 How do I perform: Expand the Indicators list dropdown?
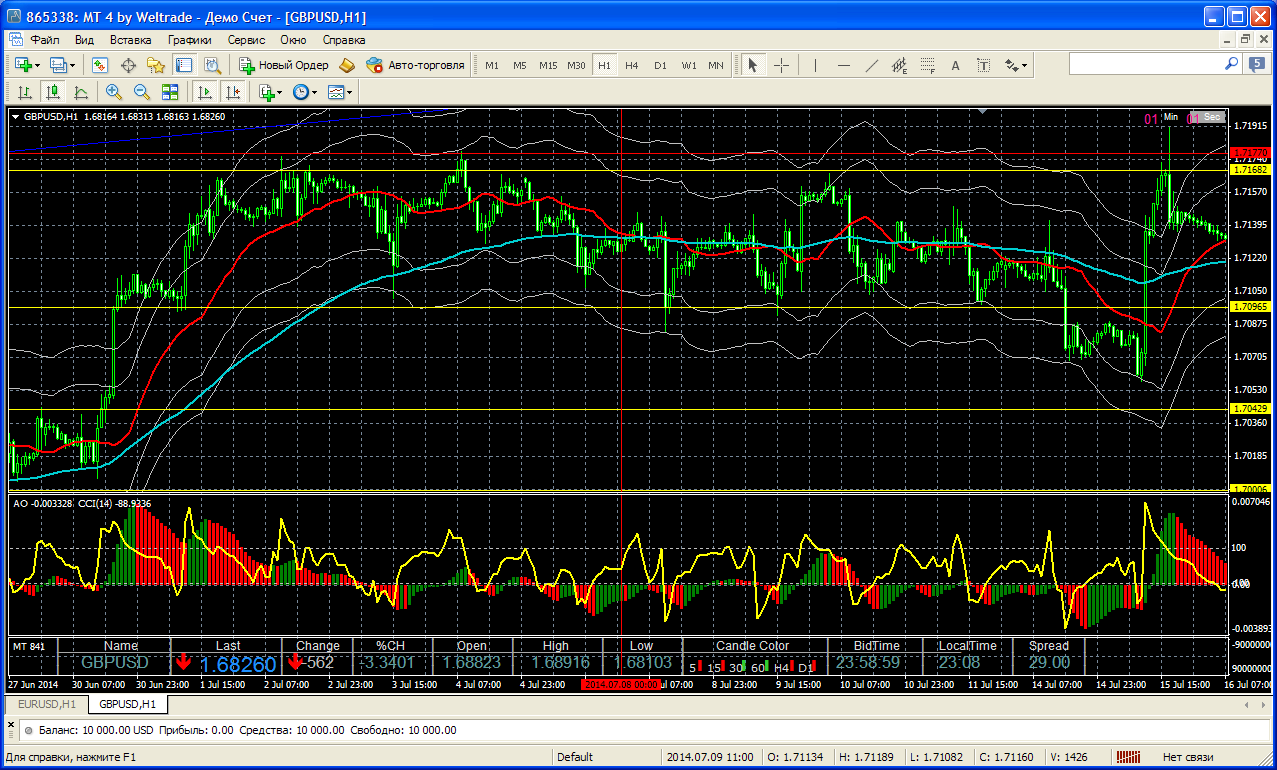tap(280, 92)
